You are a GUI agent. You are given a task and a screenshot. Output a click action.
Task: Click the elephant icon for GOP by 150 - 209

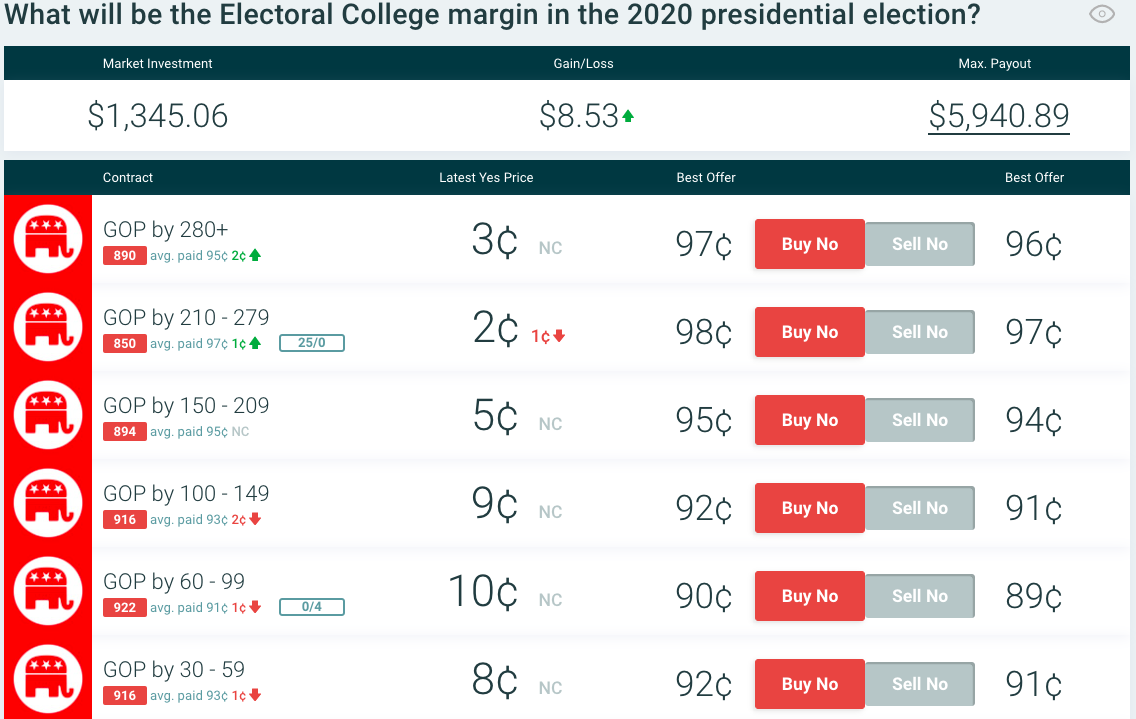tap(47, 415)
